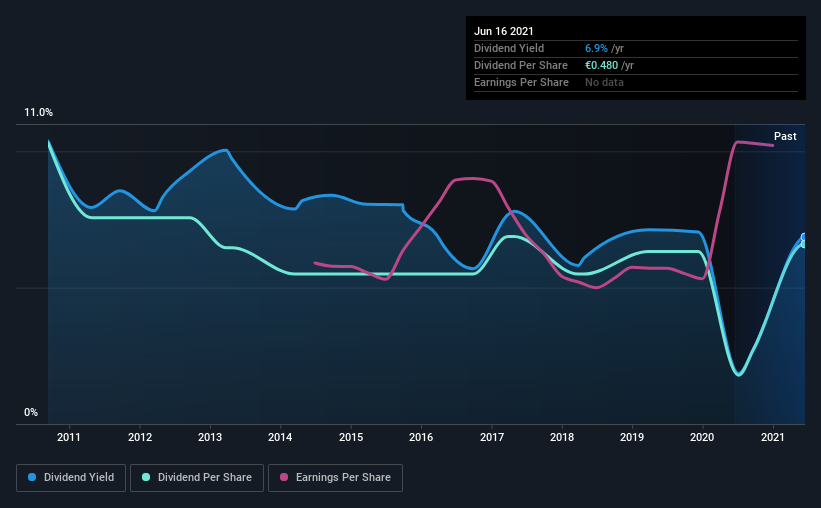Click the 6.9% dividend yield value

pyautogui.click(x=596, y=48)
